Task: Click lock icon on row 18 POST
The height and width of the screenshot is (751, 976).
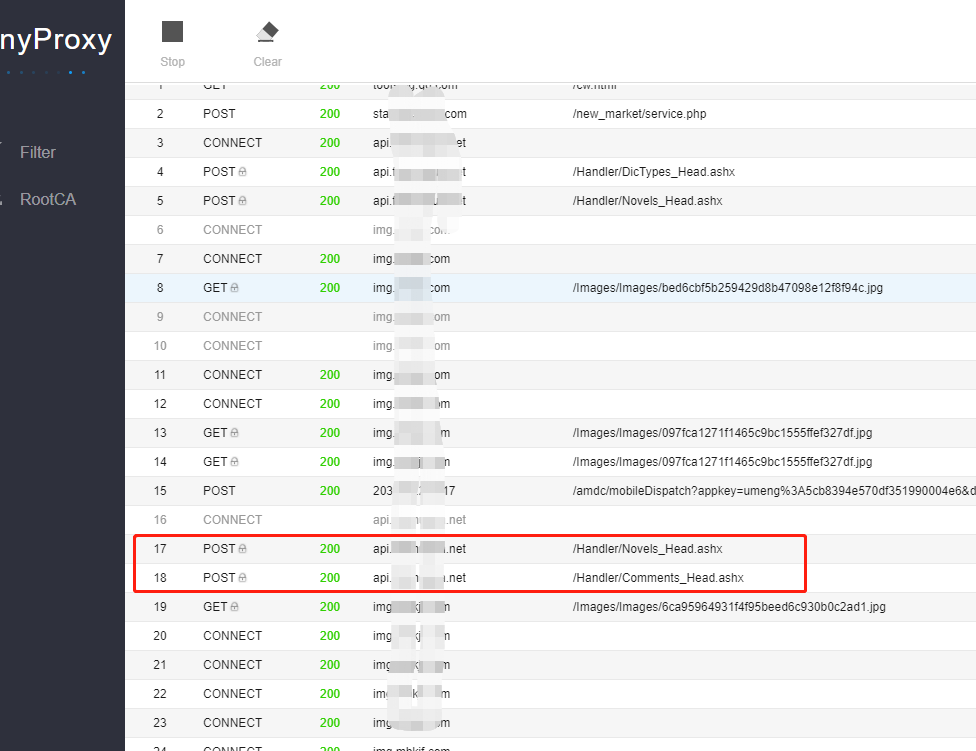Action: 243,578
